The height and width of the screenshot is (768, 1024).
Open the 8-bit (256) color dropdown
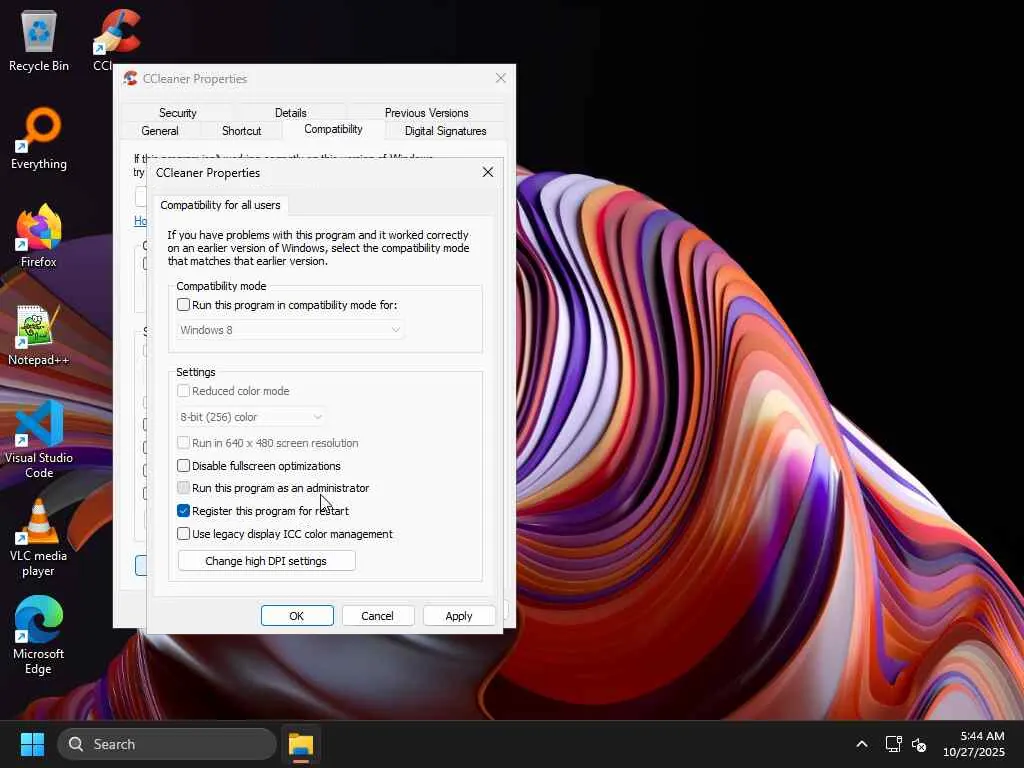coord(251,417)
